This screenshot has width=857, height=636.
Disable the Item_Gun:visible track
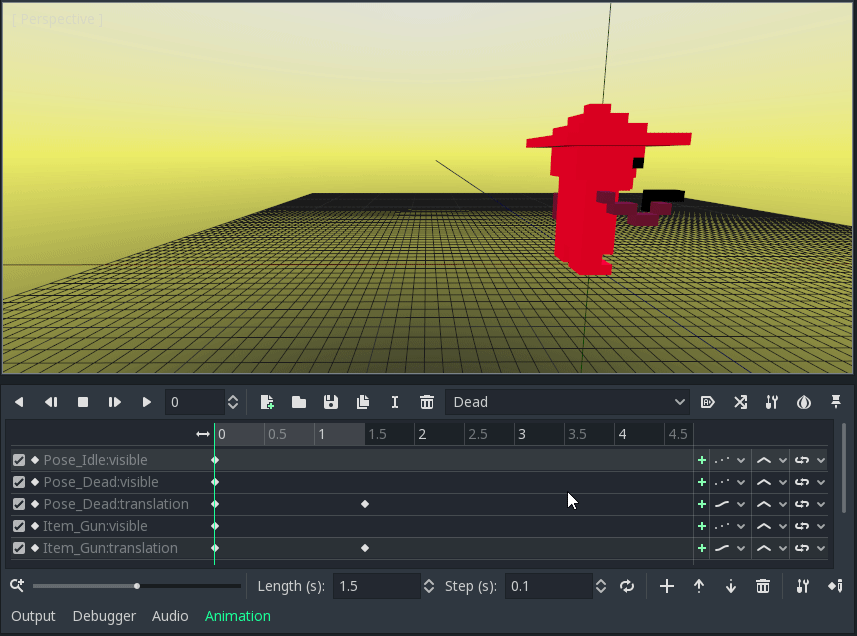tap(19, 526)
